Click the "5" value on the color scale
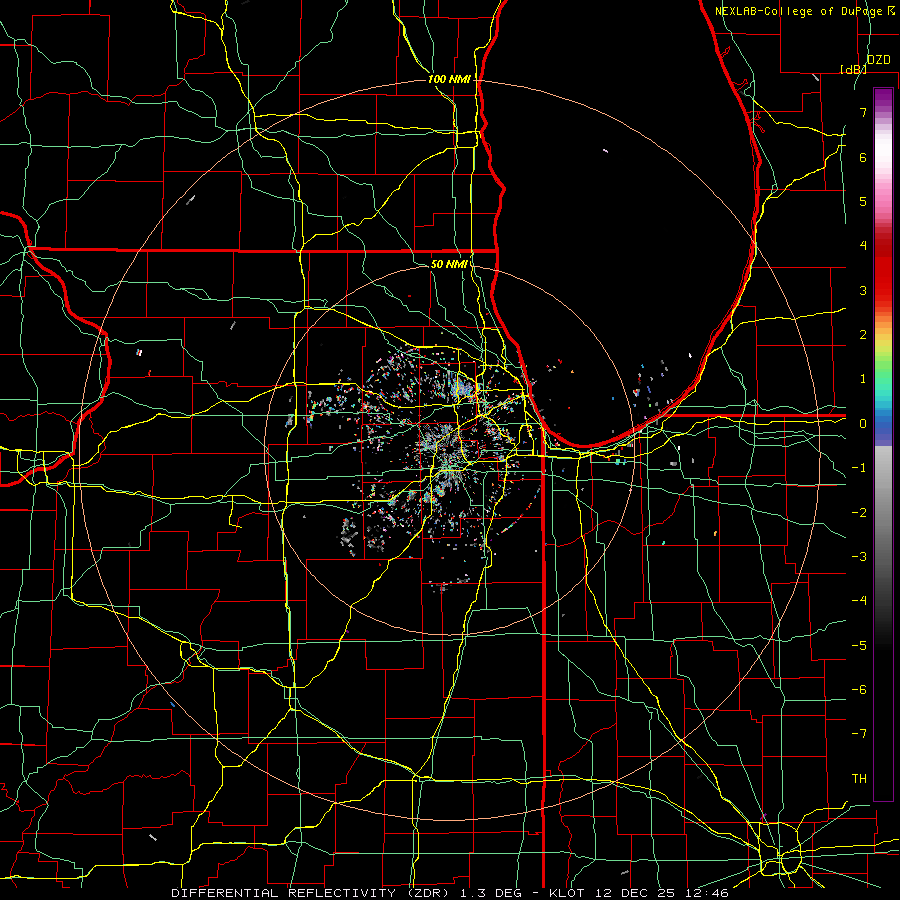Image resolution: width=900 pixels, height=900 pixels. [x=863, y=201]
